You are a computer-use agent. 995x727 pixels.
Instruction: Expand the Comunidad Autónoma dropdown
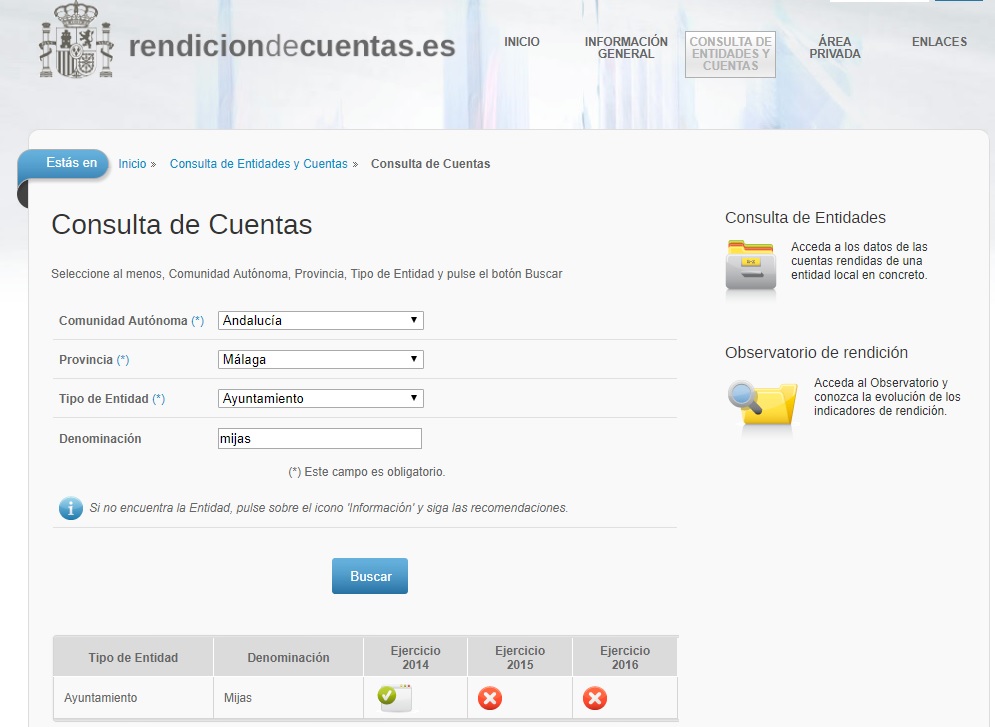pyautogui.click(x=320, y=321)
